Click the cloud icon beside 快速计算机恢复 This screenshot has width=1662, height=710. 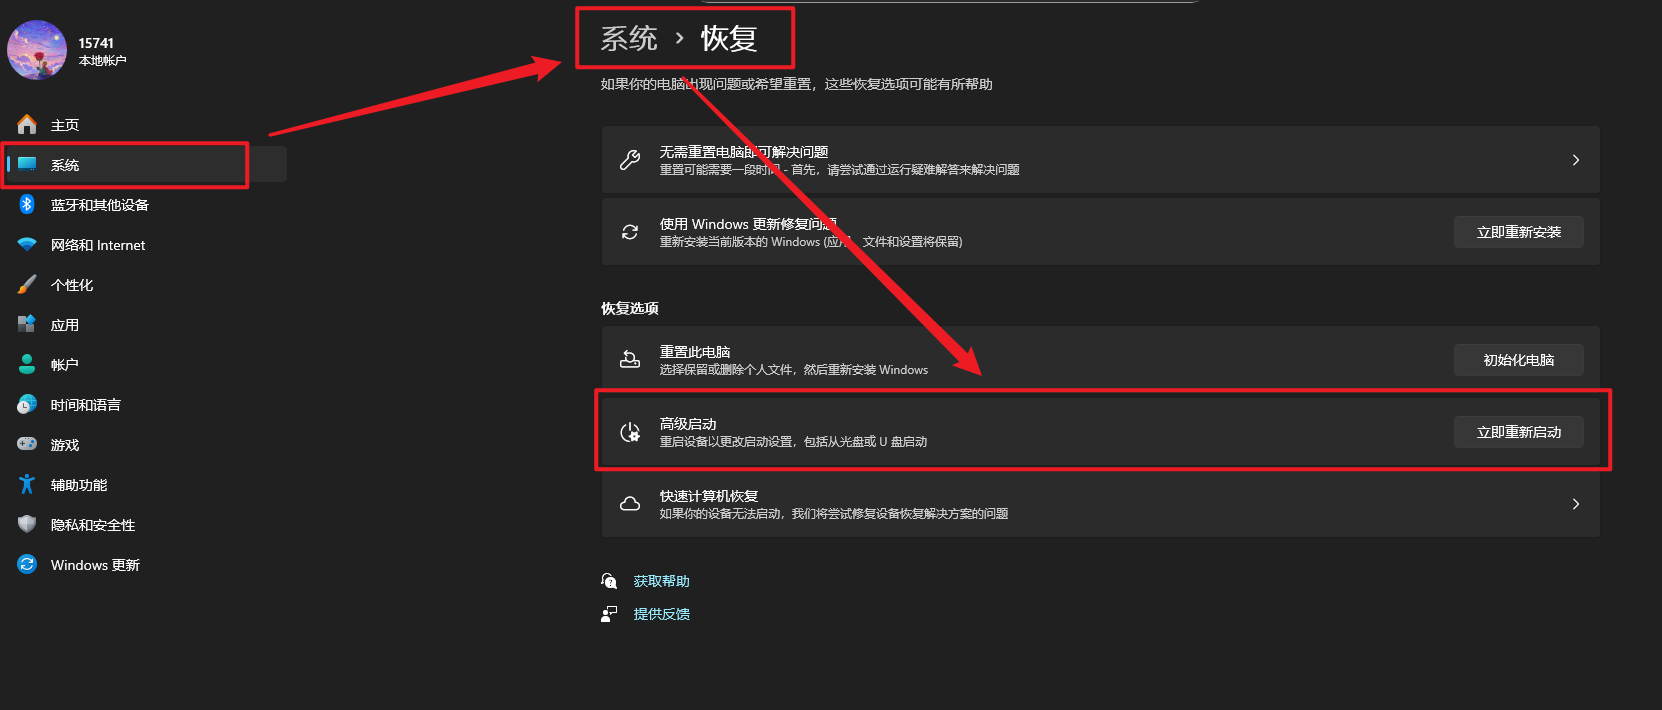tap(630, 504)
